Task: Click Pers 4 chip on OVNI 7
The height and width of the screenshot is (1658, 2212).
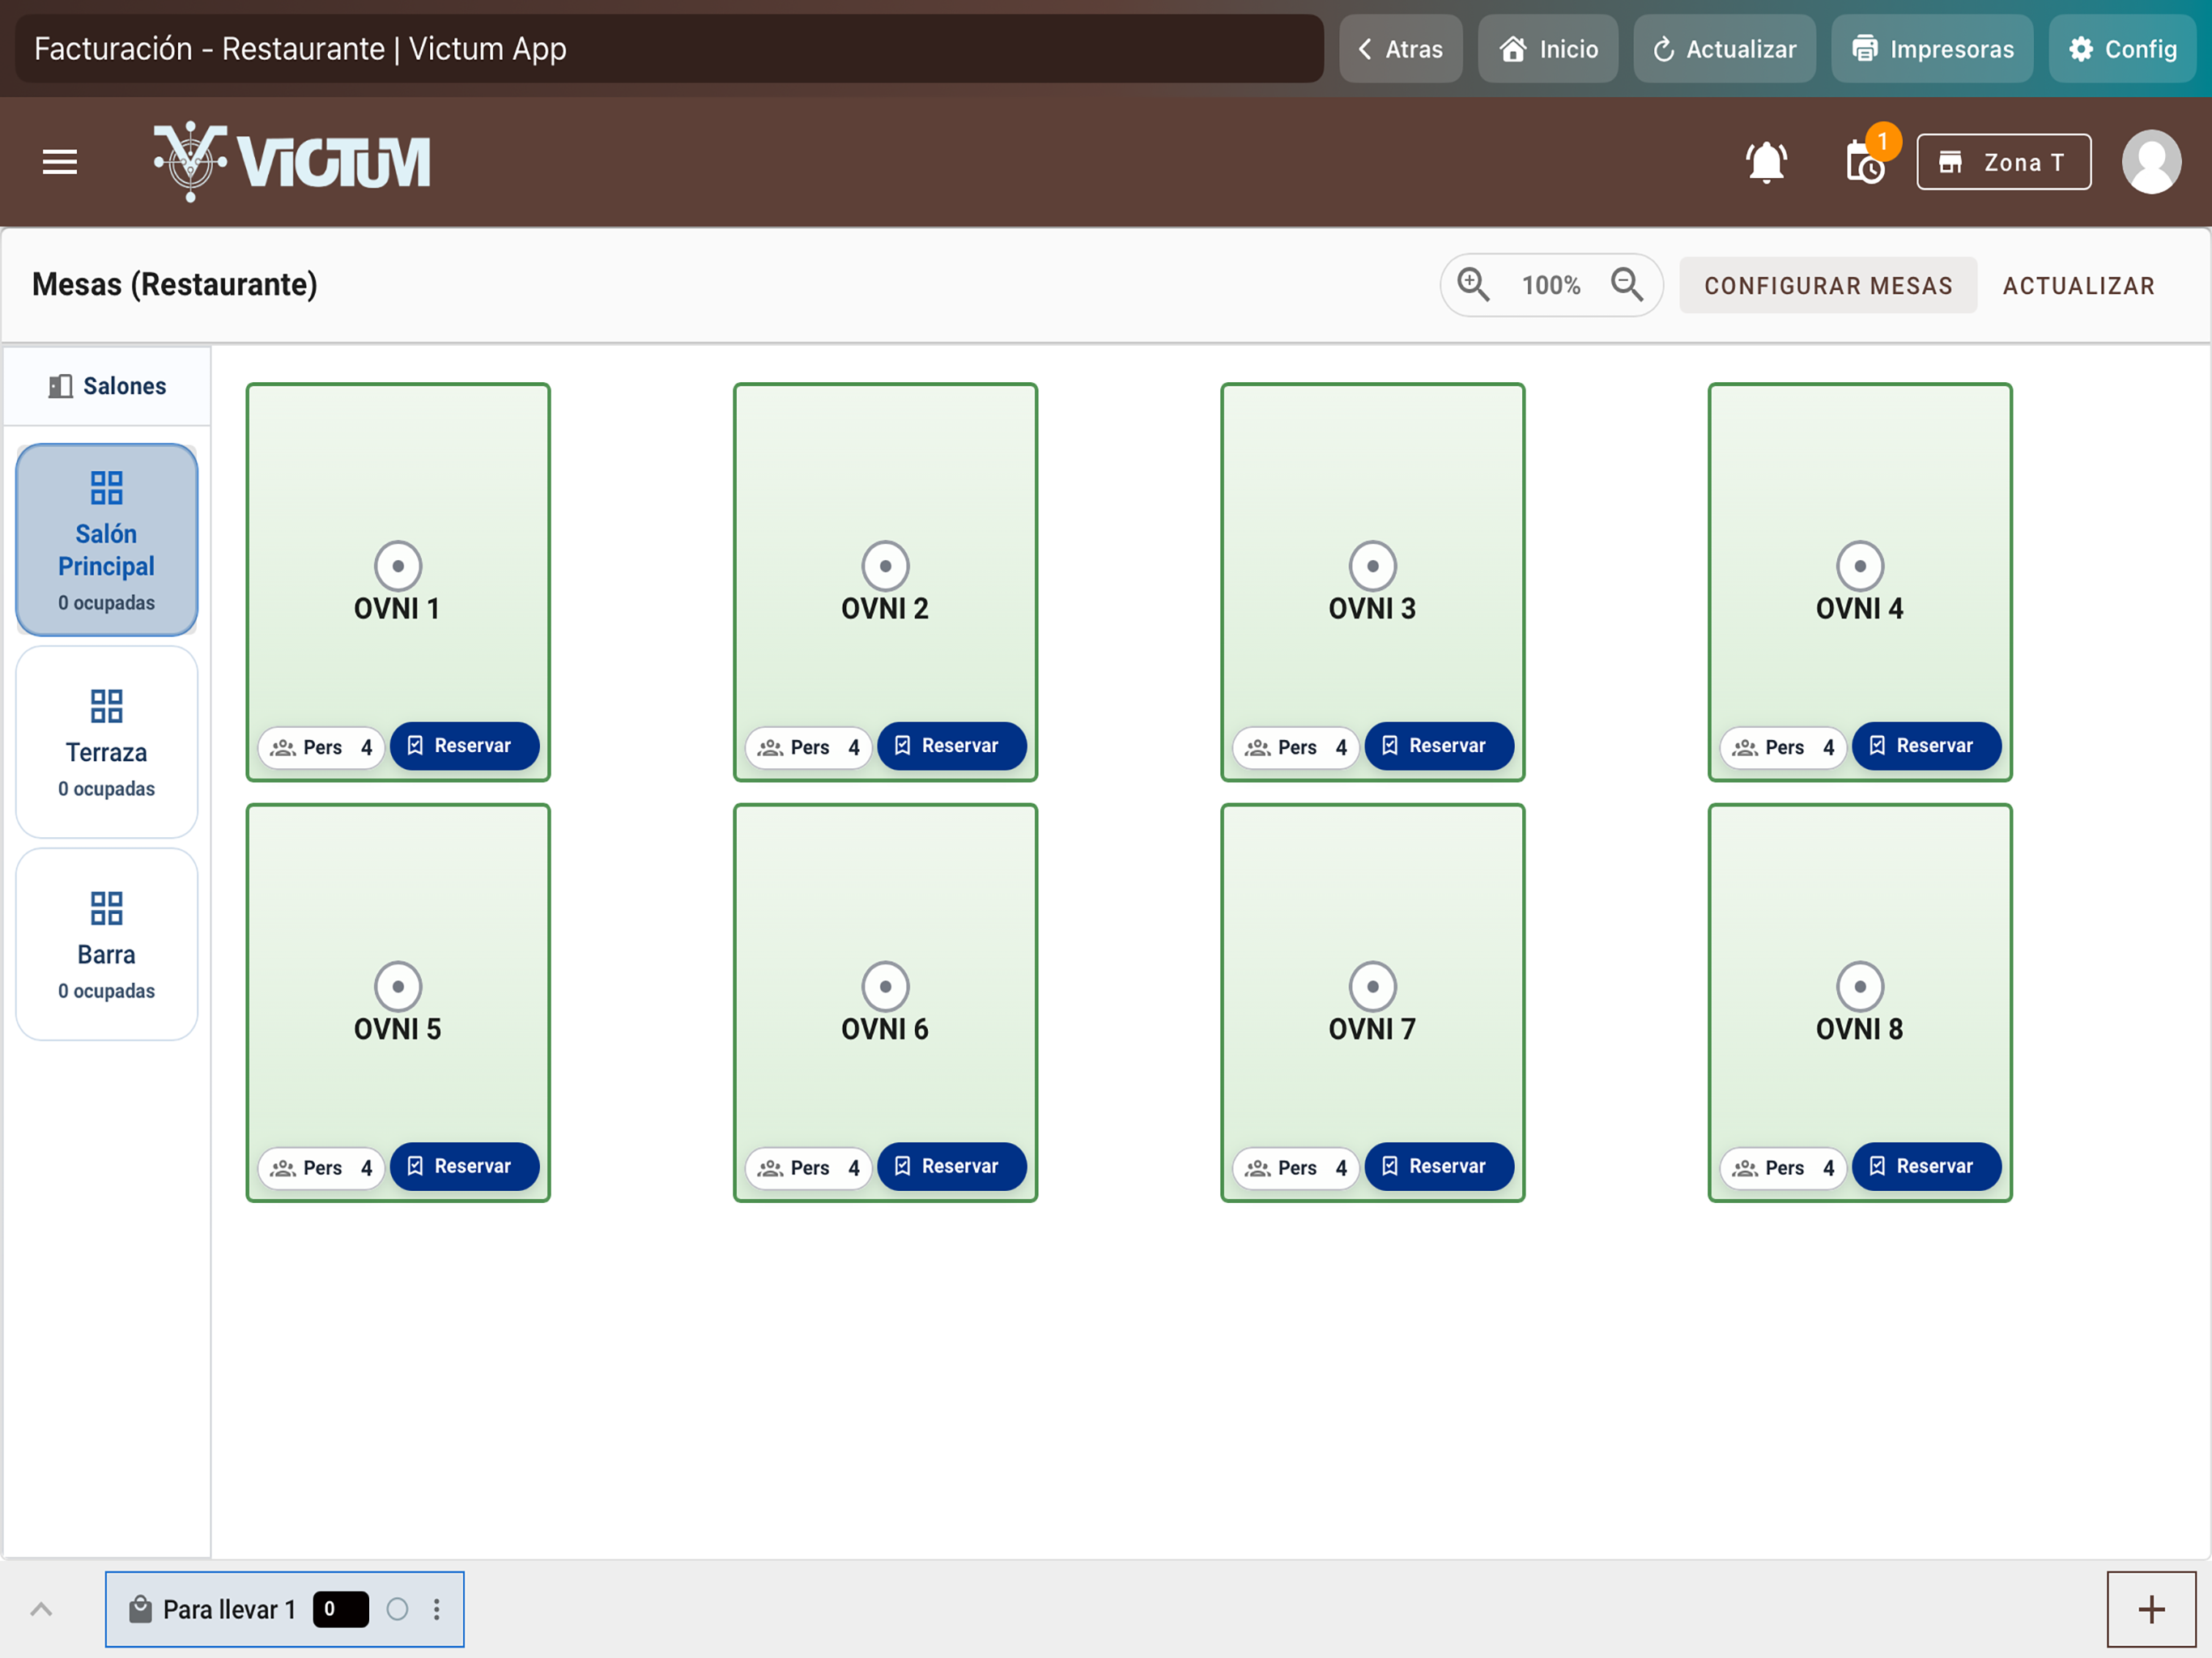Action: [x=1296, y=1168]
